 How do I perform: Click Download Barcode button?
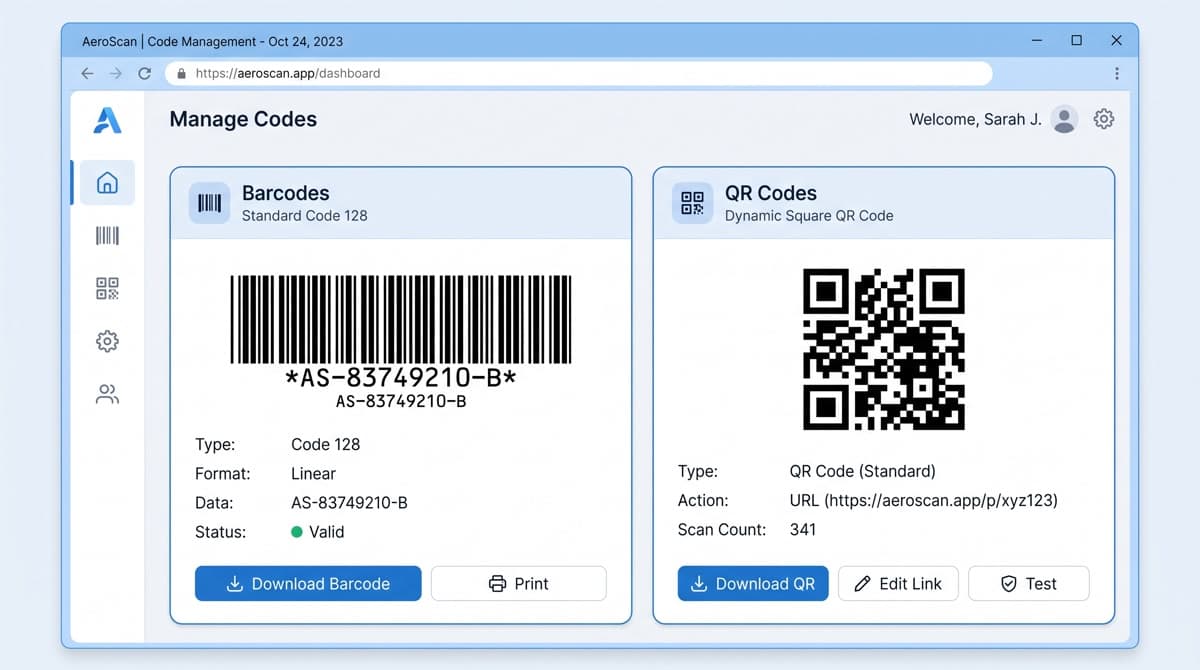pos(308,584)
